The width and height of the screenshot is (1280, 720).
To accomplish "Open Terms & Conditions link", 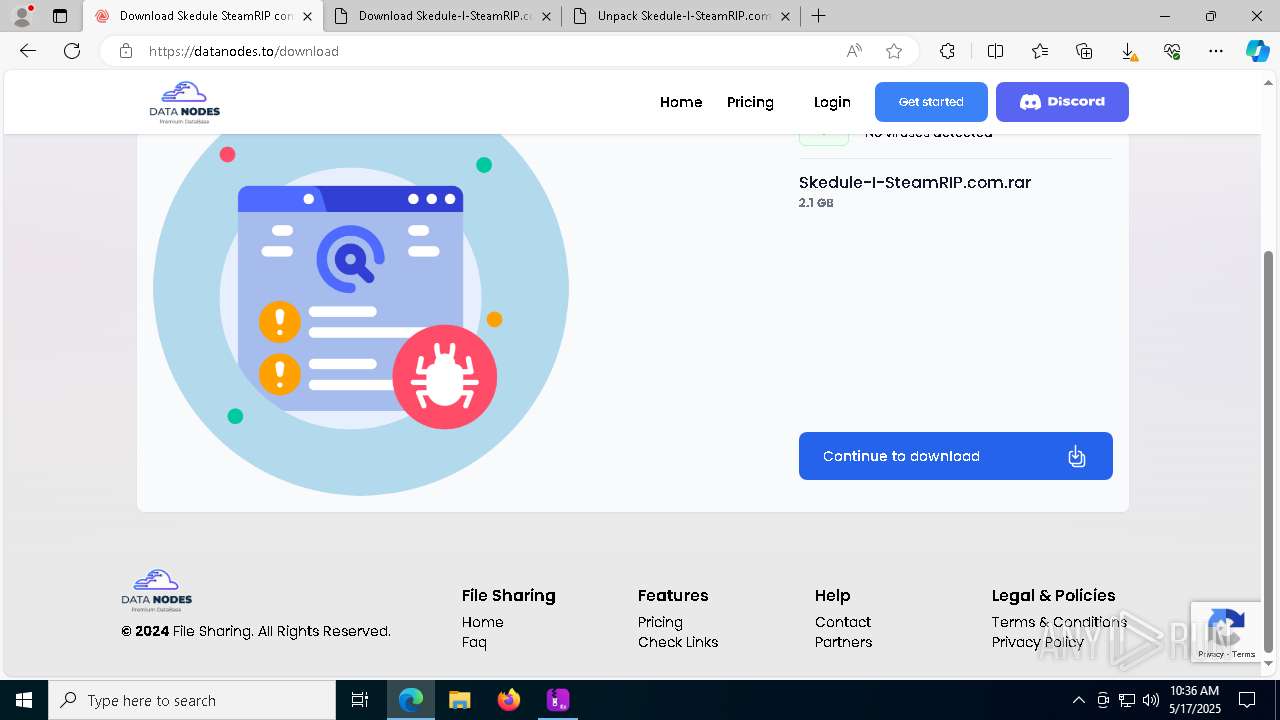I will pos(1059,622).
